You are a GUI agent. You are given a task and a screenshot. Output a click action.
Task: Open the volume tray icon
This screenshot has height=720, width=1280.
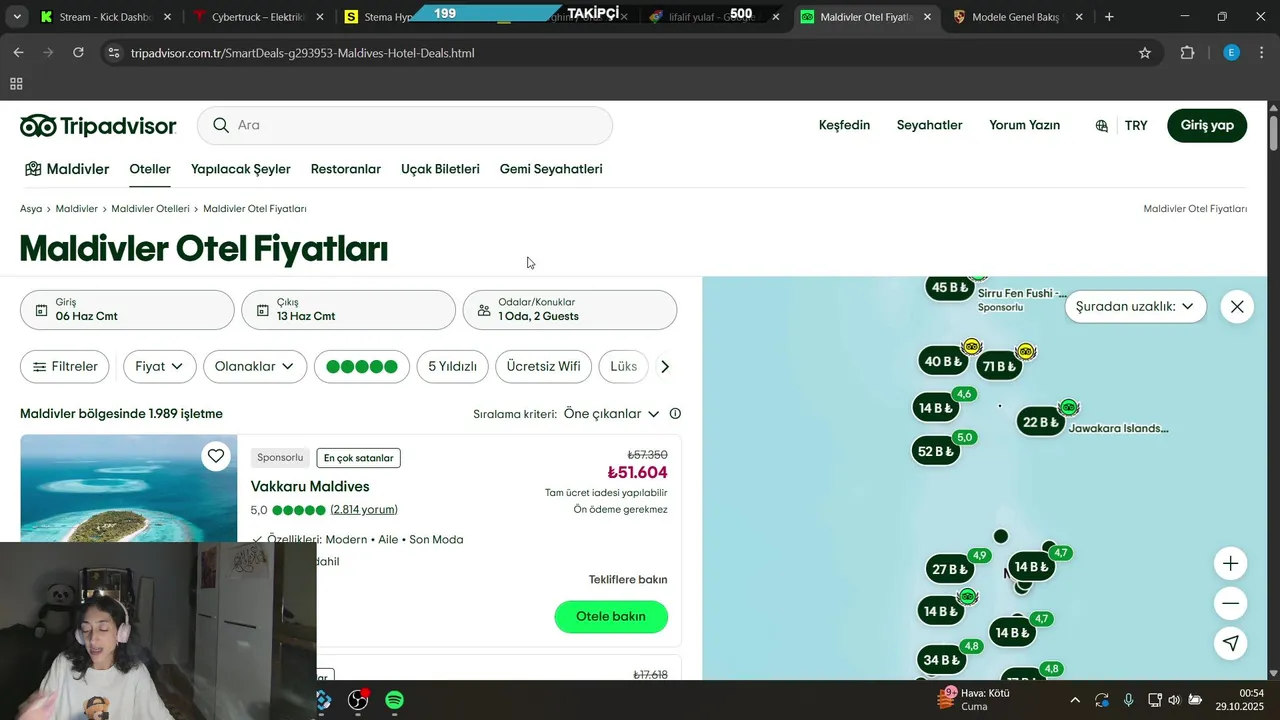click(1174, 700)
